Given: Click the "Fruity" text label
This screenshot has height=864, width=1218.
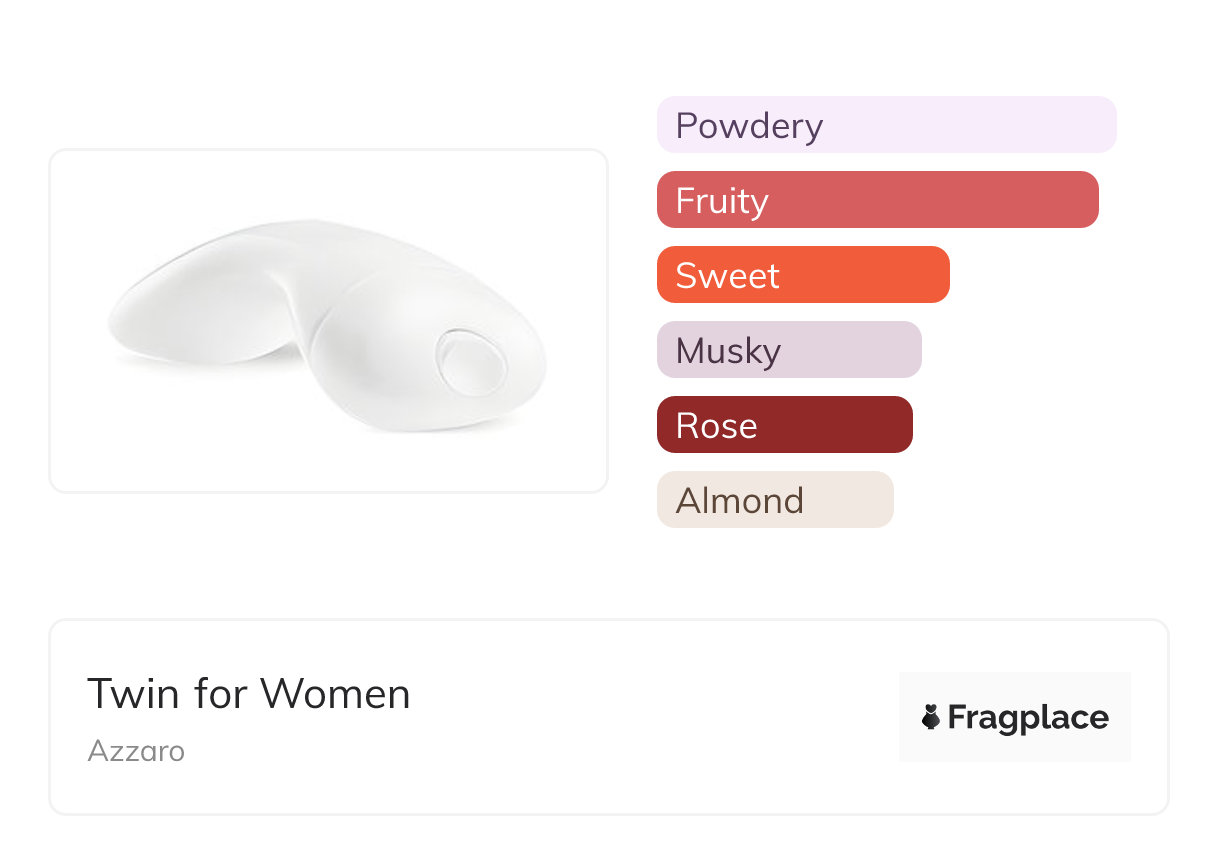Looking at the screenshot, I should [722, 201].
